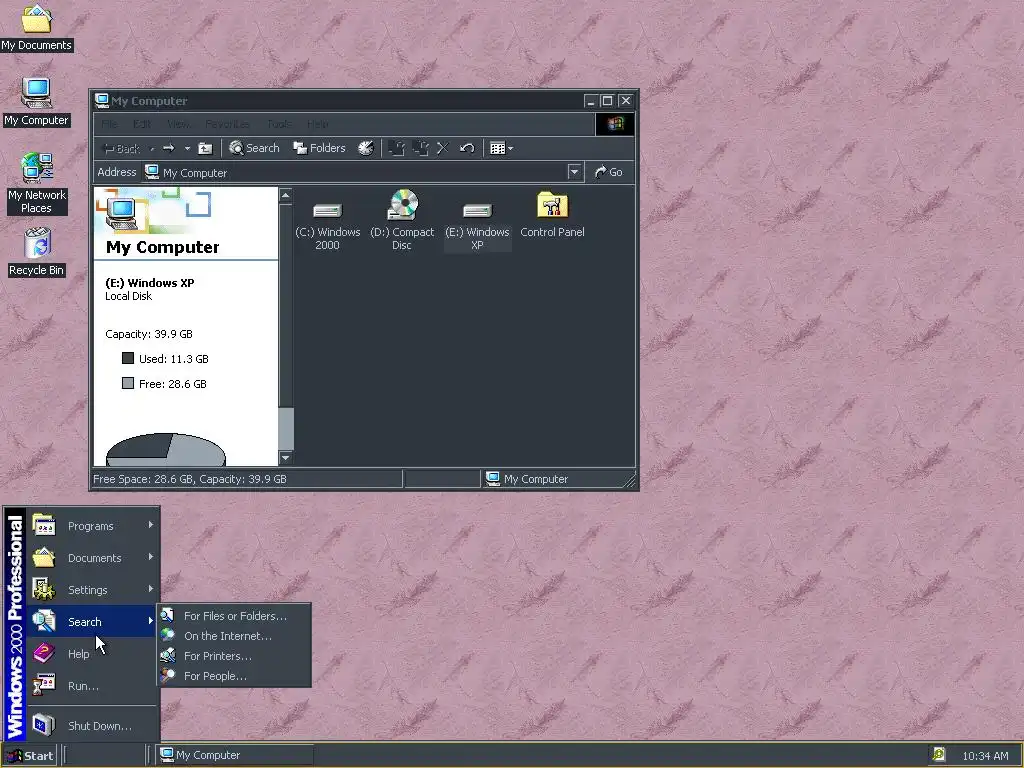The image size is (1024, 768).
Task: Go up one folder level
Action: pos(205,148)
